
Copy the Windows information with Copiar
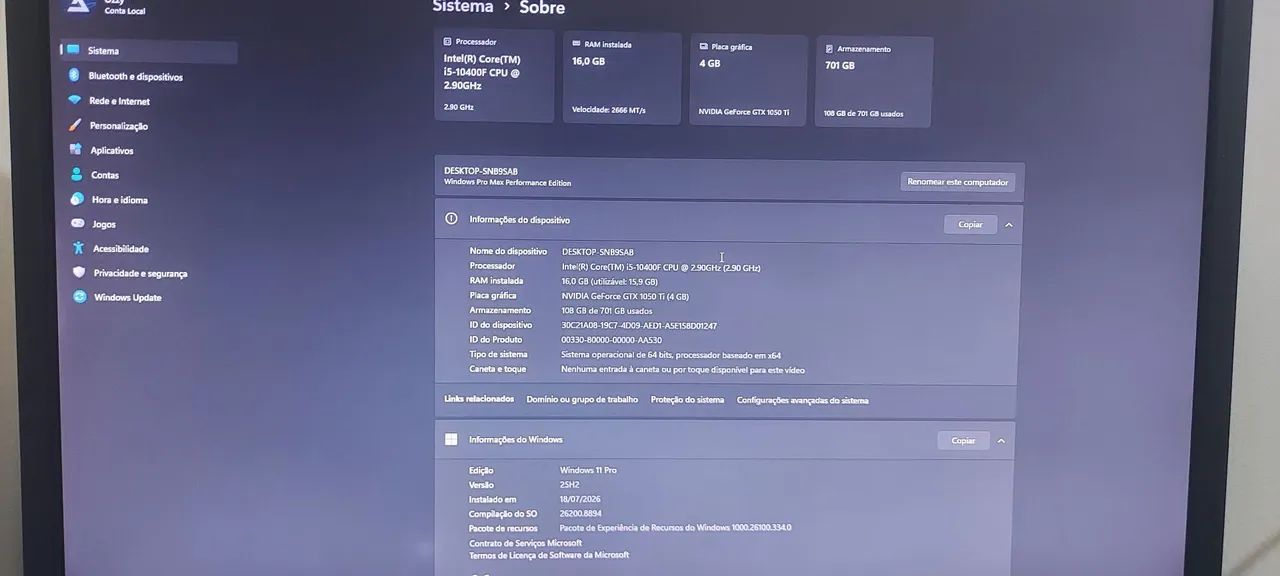[x=963, y=440]
